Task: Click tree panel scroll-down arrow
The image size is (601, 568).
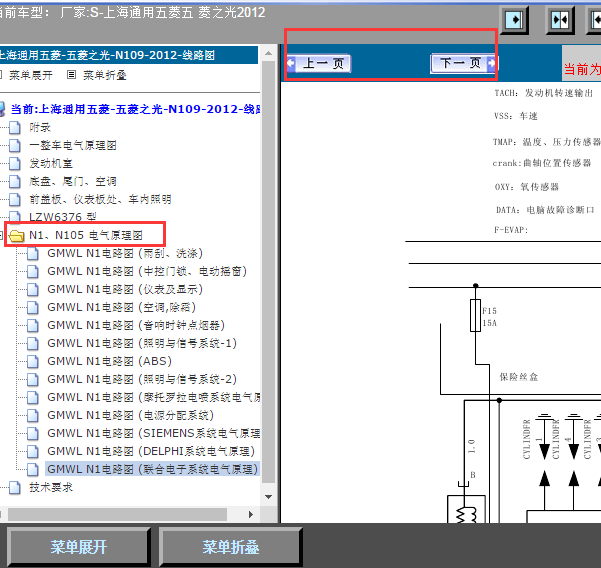Action: [269, 497]
